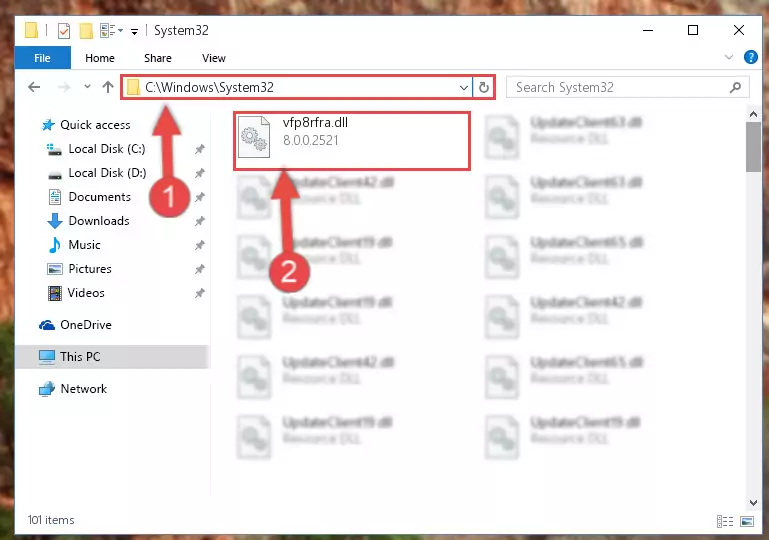Switch to details view in status bar
This screenshot has height=540, width=769.
724,521
